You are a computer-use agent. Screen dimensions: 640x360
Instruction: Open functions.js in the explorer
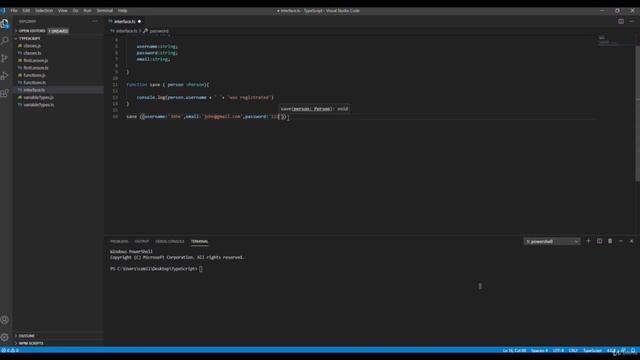click(34, 75)
